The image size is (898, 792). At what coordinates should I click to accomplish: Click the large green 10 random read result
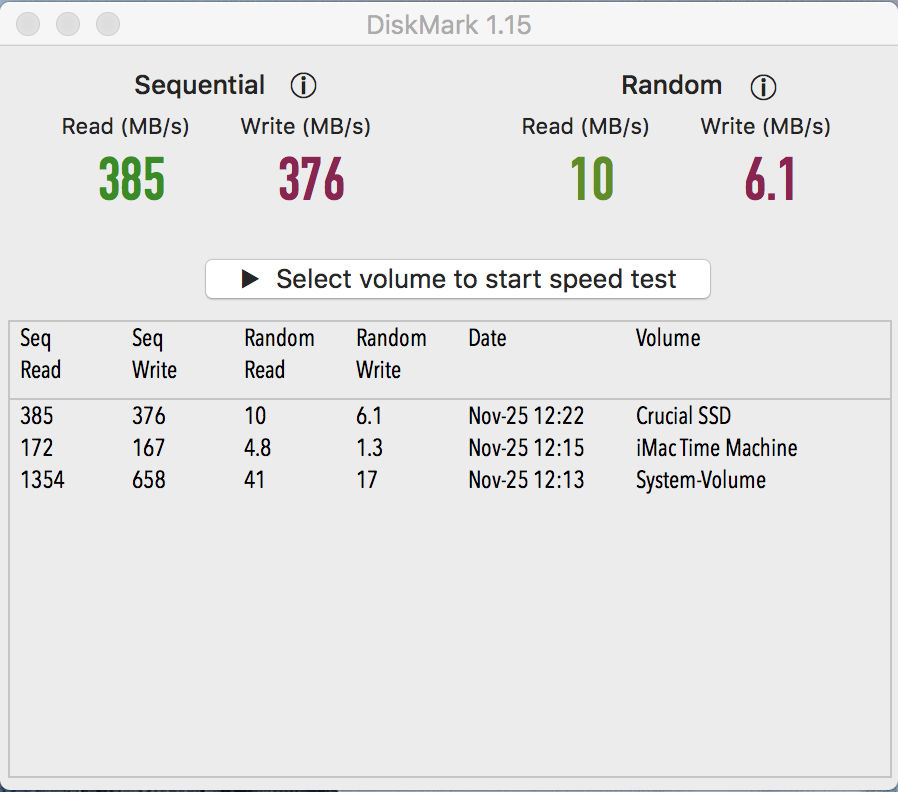click(x=592, y=179)
